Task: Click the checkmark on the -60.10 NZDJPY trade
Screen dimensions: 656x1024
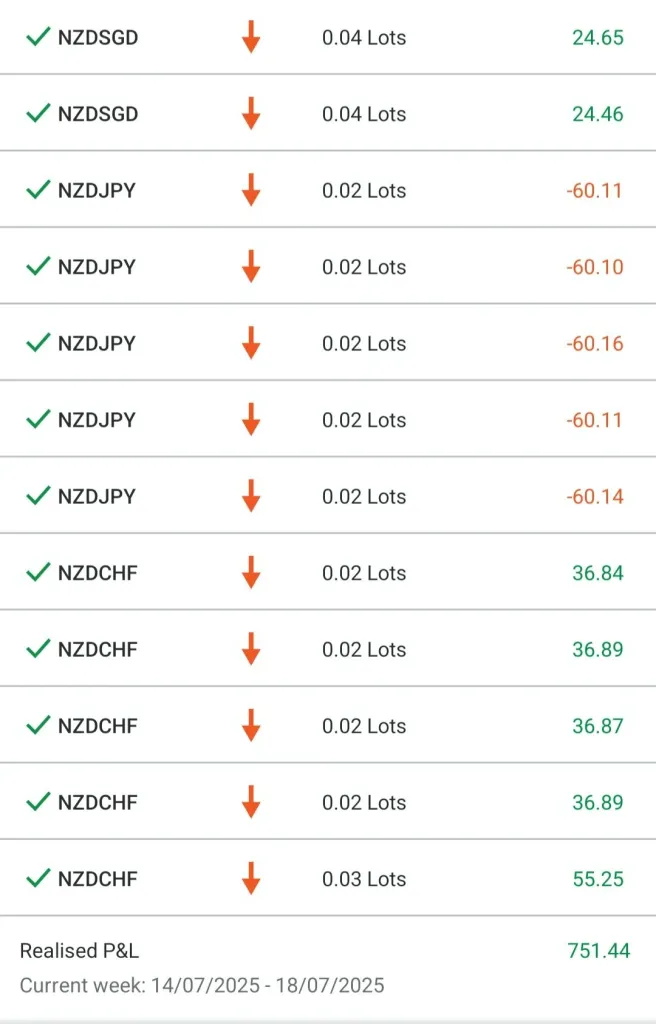Action: pyautogui.click(x=38, y=266)
